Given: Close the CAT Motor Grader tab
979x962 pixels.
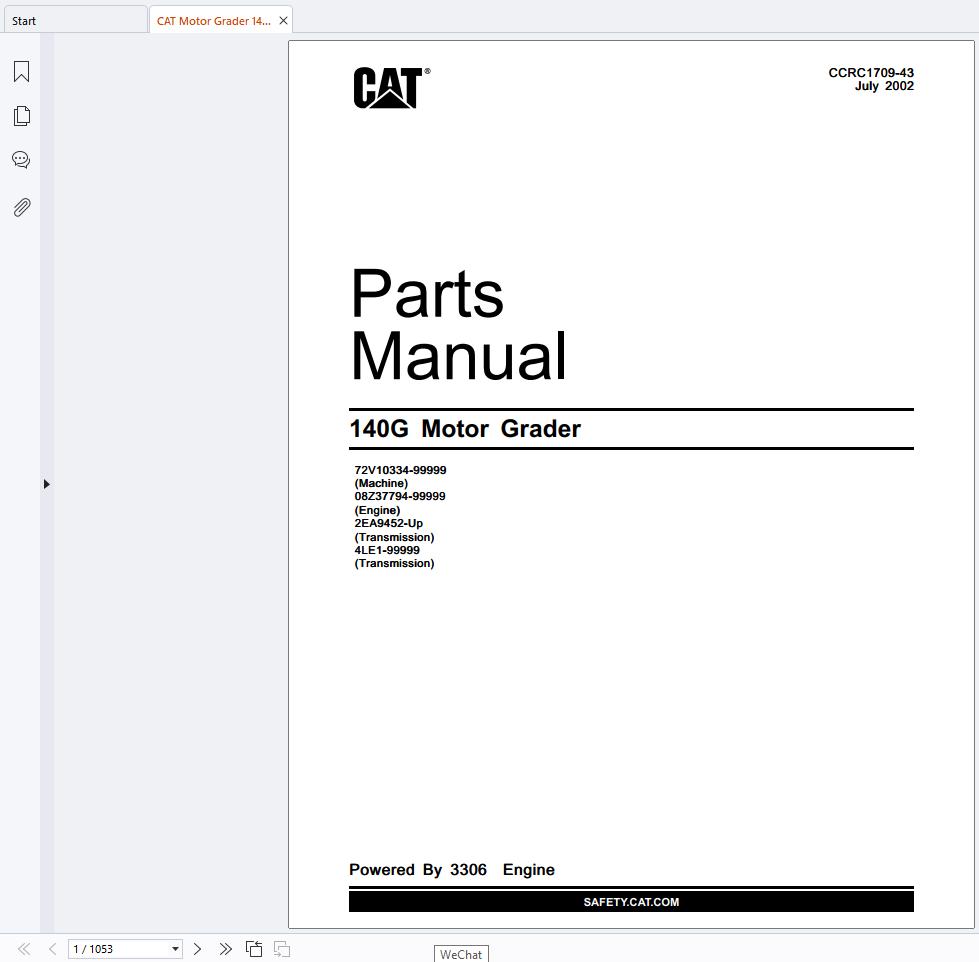Looking at the screenshot, I should point(283,21).
